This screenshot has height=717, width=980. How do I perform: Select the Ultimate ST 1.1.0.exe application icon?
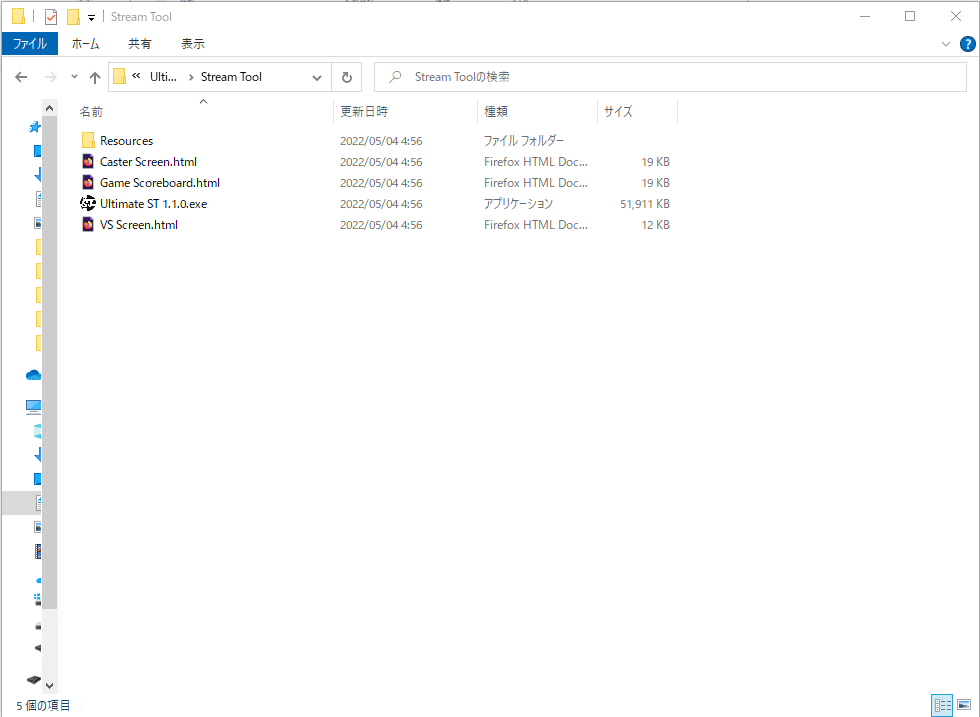coord(88,204)
